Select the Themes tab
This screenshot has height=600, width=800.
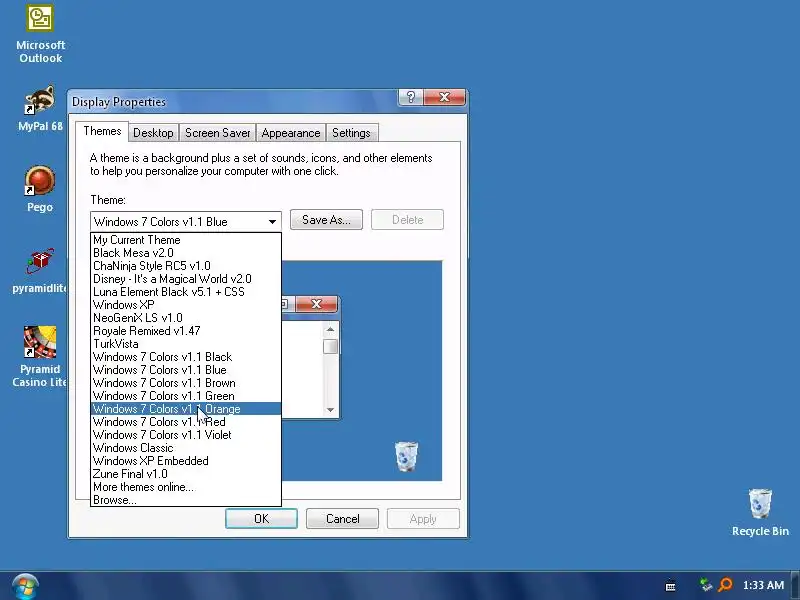[x=102, y=131]
